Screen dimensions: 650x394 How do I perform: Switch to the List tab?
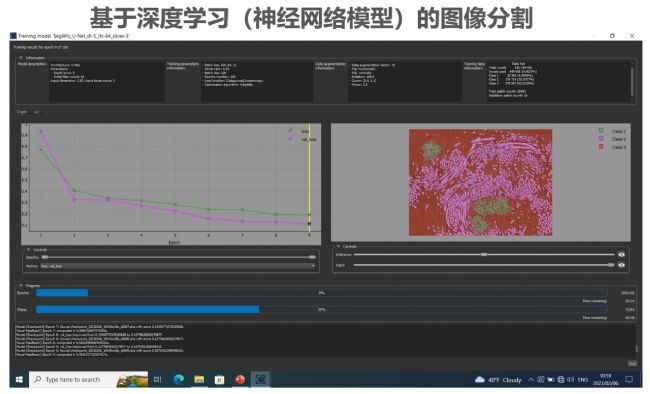pyautogui.click(x=36, y=112)
